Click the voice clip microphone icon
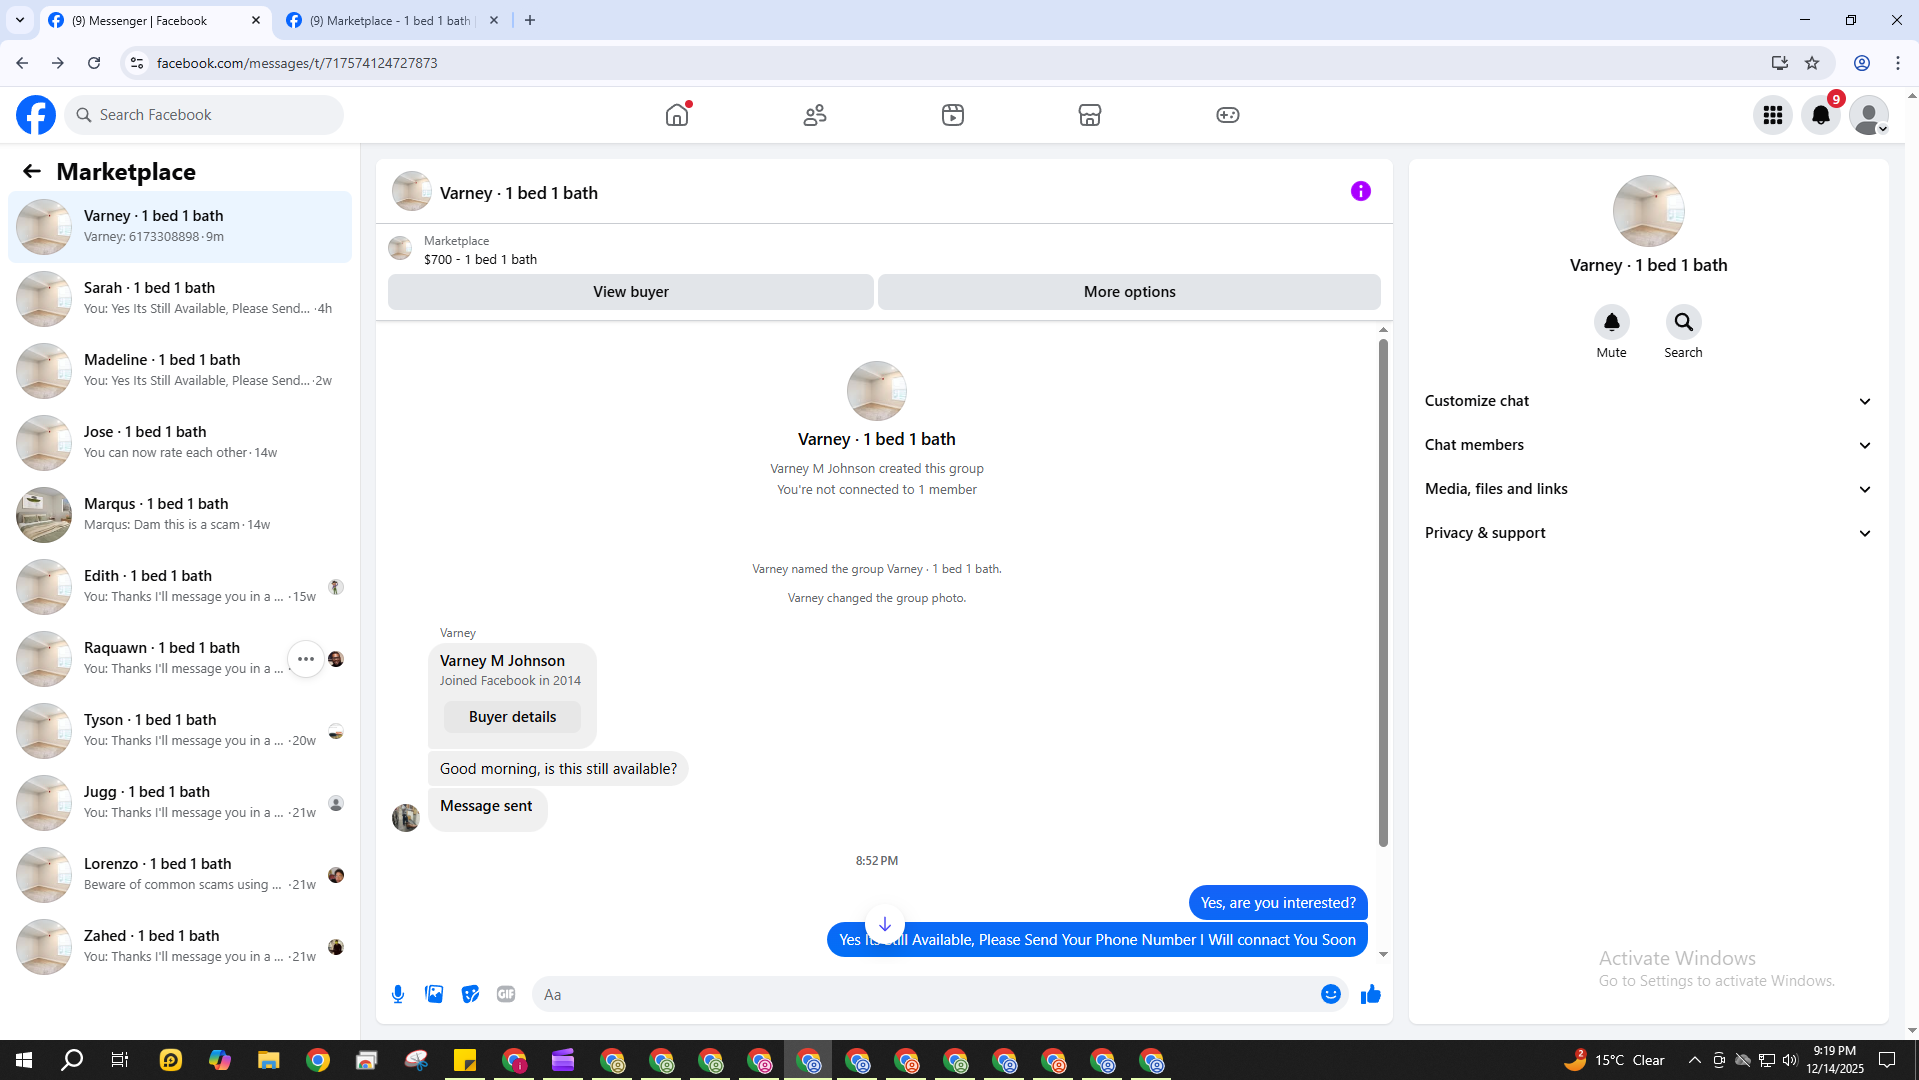Image resolution: width=1919 pixels, height=1080 pixels. coord(398,994)
